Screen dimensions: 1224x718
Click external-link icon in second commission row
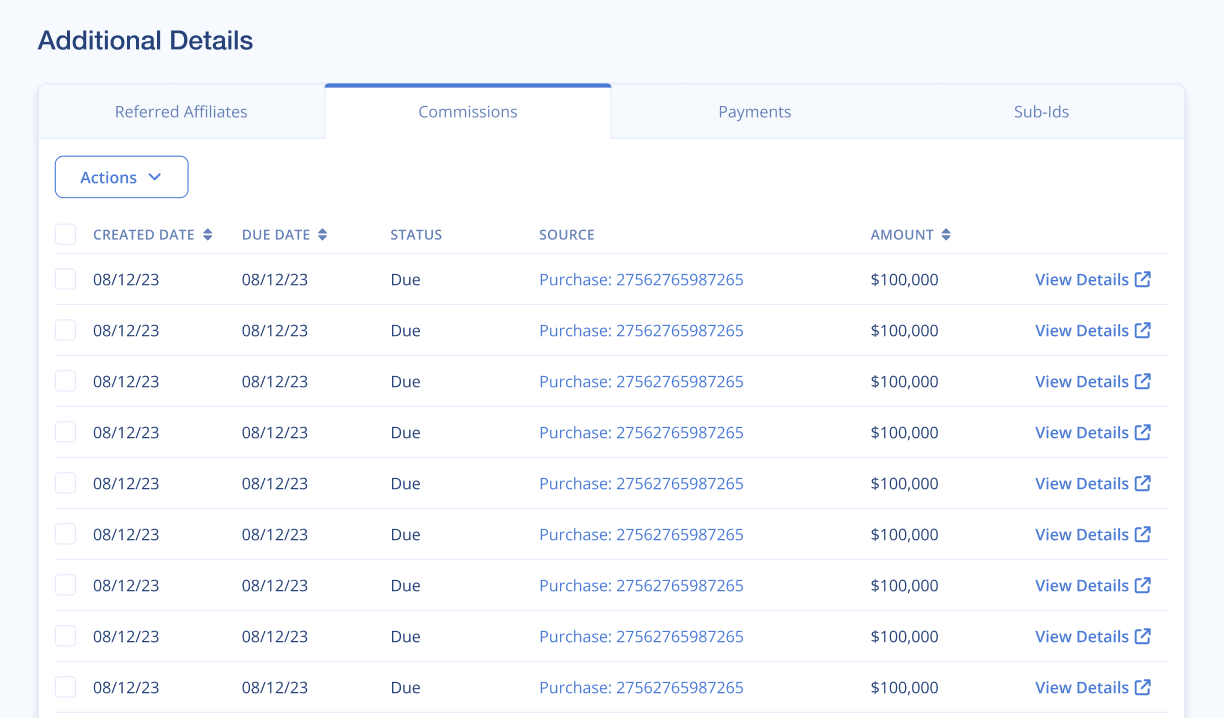[x=1143, y=331]
